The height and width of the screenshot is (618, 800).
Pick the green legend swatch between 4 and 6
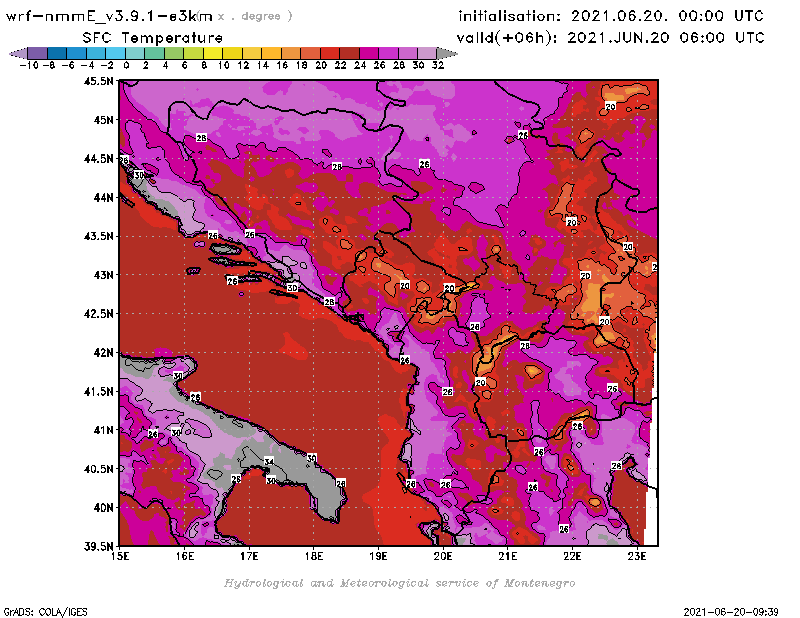[174, 53]
